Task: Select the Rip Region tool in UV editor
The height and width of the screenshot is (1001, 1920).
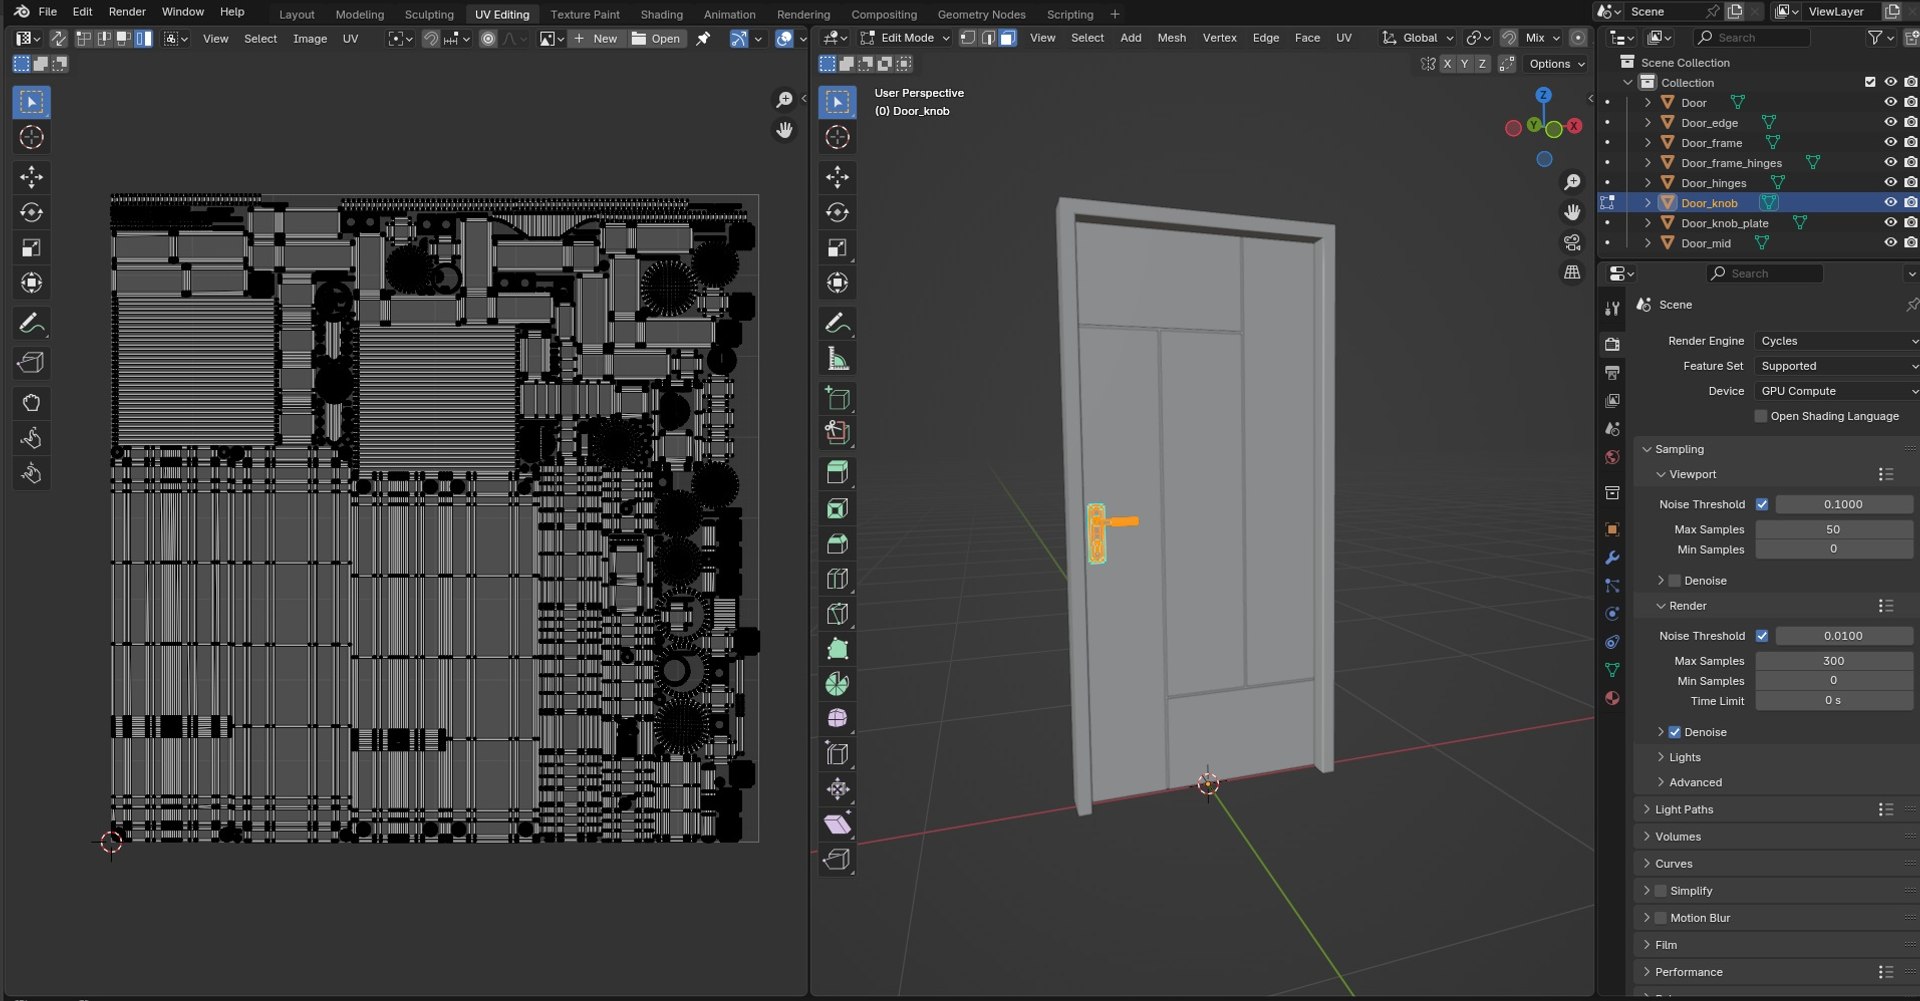Action: (x=31, y=363)
